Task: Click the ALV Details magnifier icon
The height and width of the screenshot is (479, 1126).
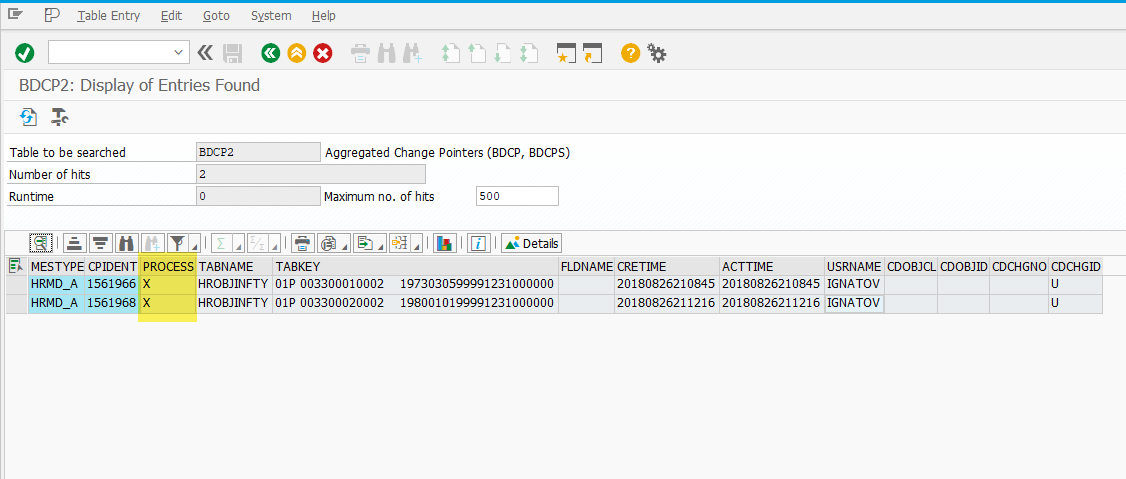Action: coord(41,243)
